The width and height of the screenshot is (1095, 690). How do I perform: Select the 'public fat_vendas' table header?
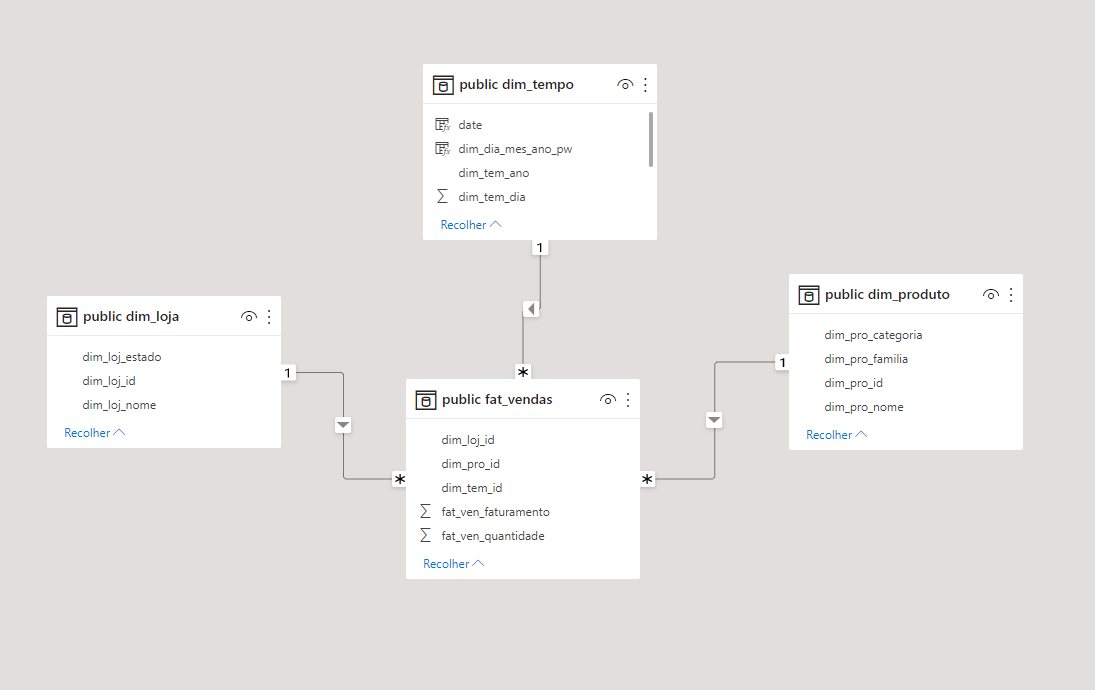522,399
